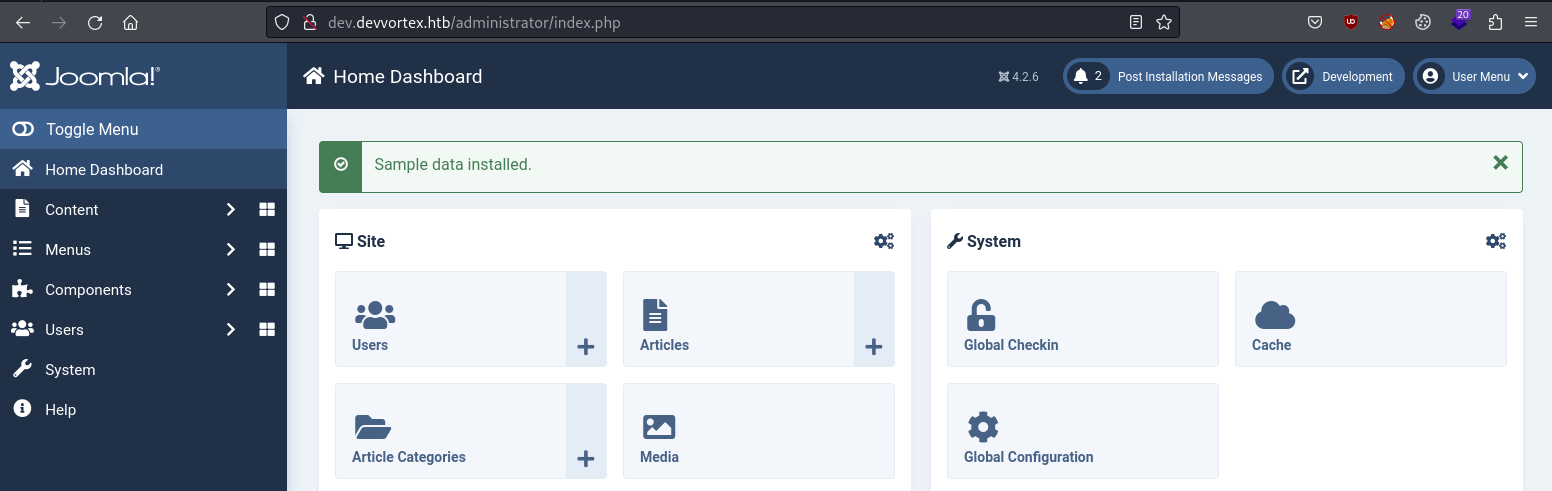Image resolution: width=1552 pixels, height=491 pixels.
Task: Dismiss the Sample data installed alert
Action: click(1500, 162)
